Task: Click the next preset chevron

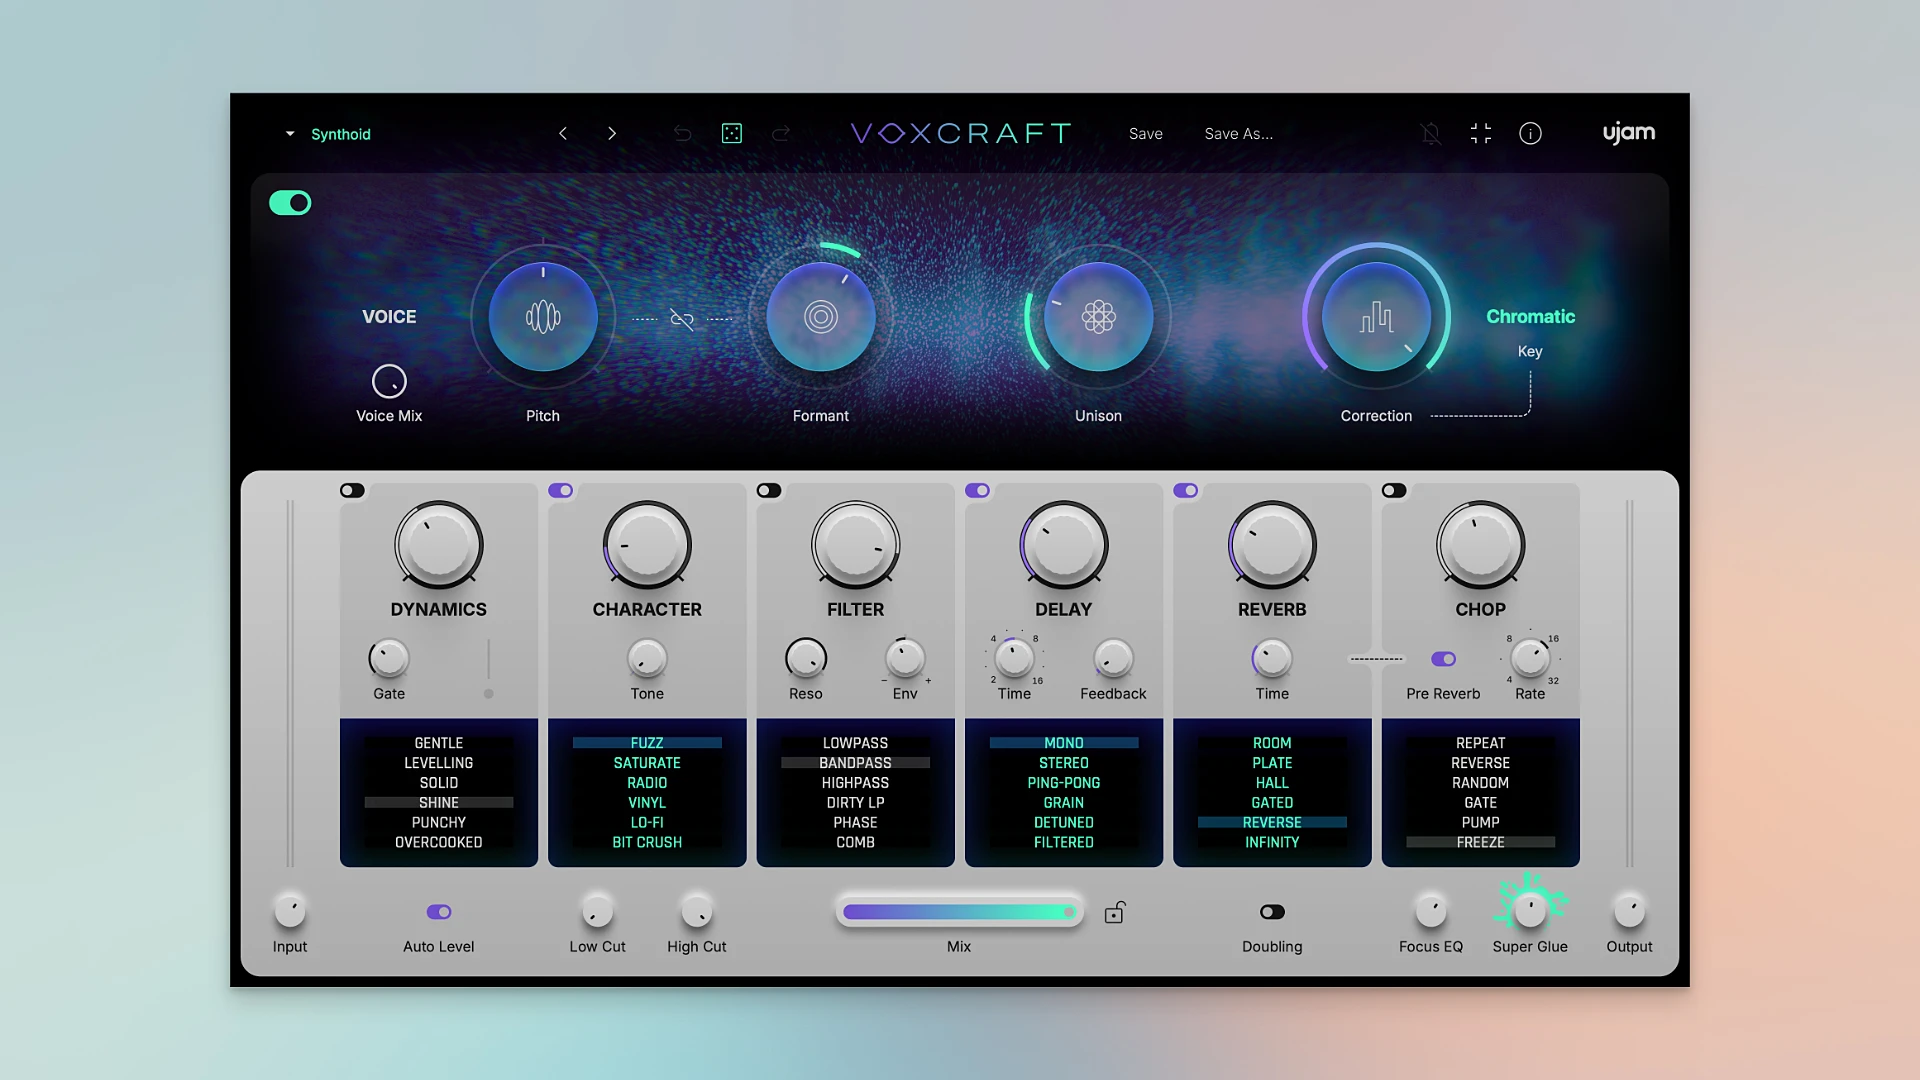Action: click(612, 133)
